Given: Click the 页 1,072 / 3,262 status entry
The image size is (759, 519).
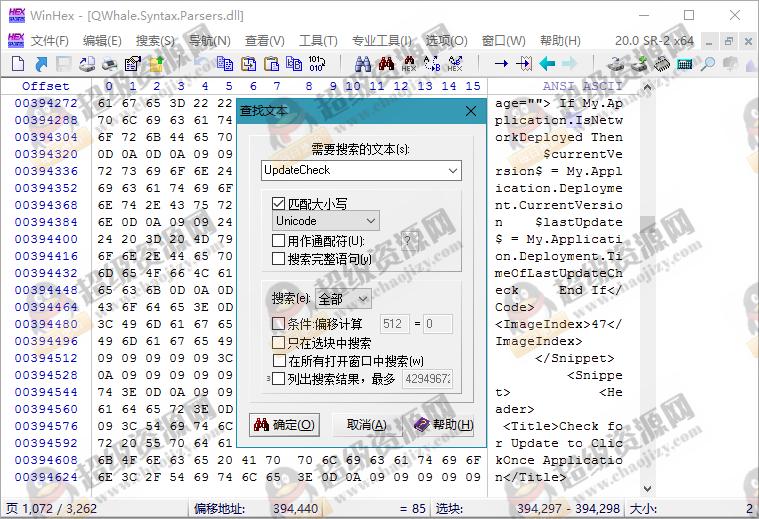Looking at the screenshot, I should [x=51, y=508].
